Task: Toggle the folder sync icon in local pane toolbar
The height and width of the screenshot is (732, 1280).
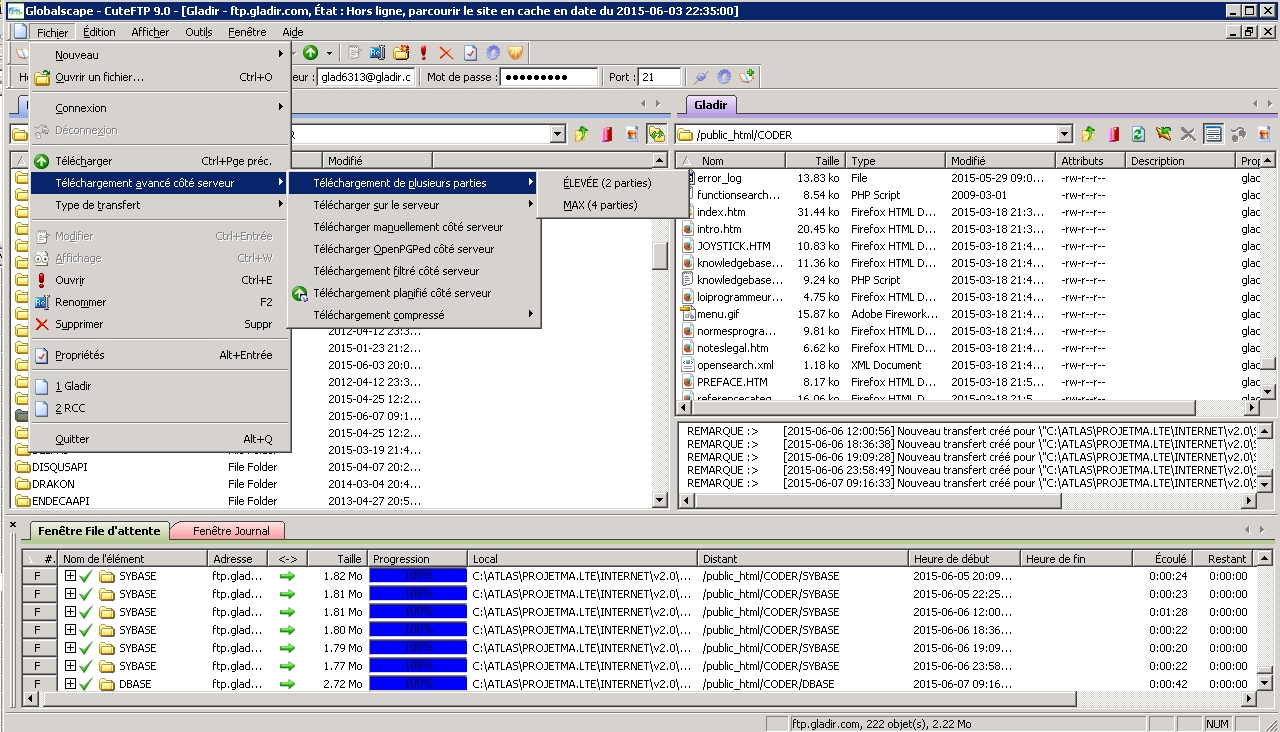Action: point(656,134)
